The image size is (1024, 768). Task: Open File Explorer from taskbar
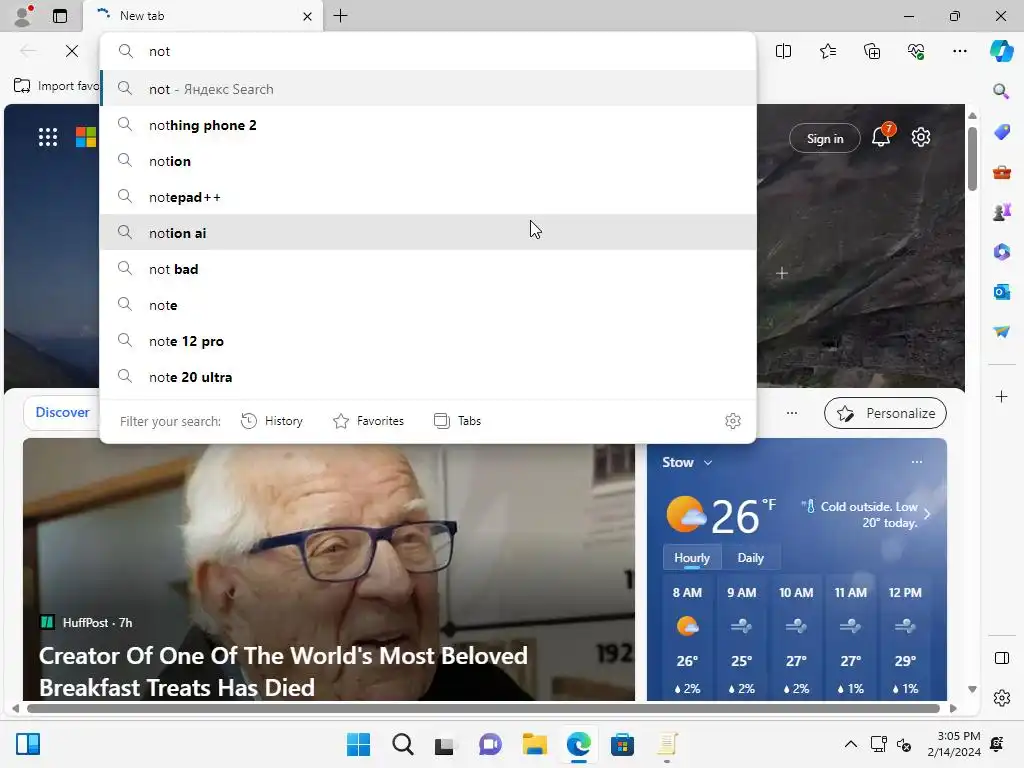point(534,744)
